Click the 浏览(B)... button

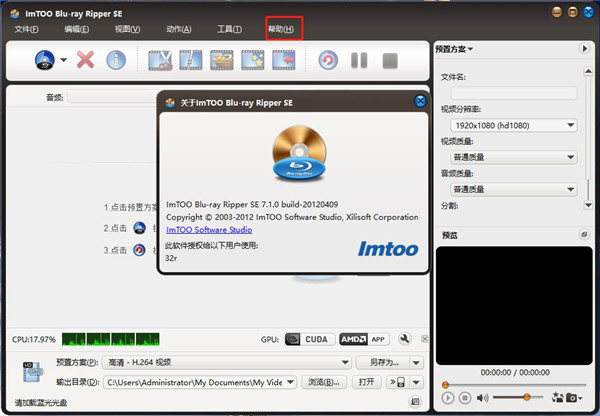324,382
